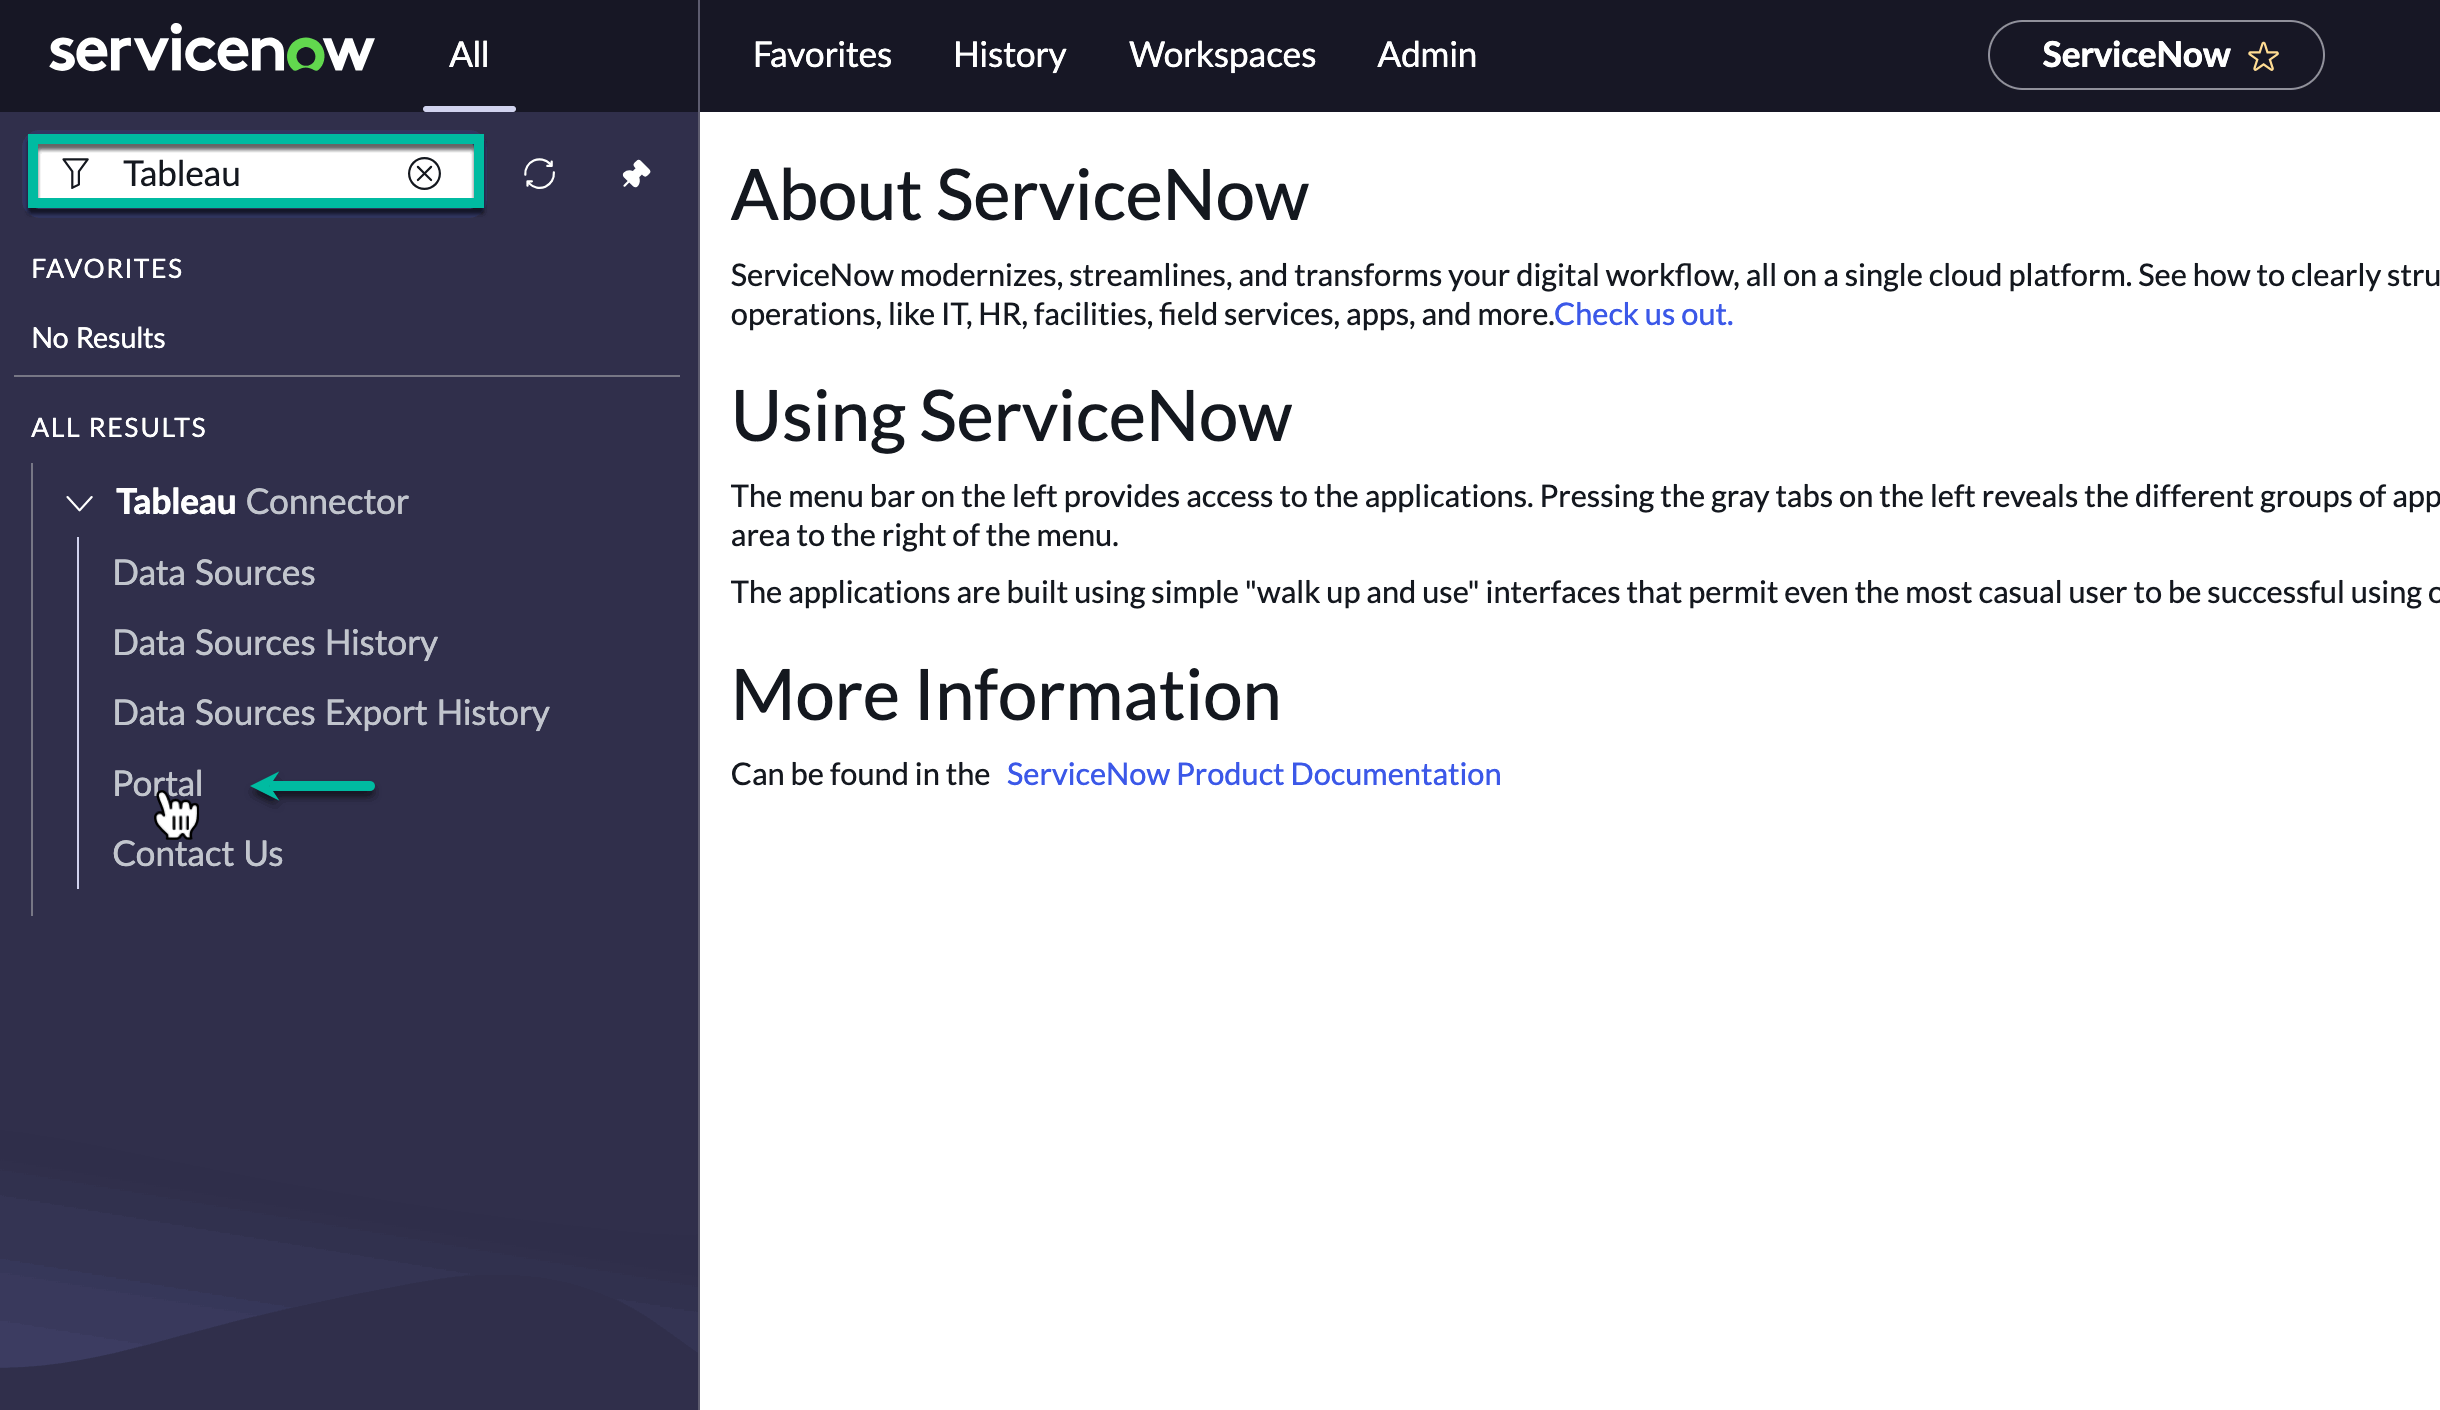Open the Workspaces menu
The image size is (2440, 1410).
1222,54
